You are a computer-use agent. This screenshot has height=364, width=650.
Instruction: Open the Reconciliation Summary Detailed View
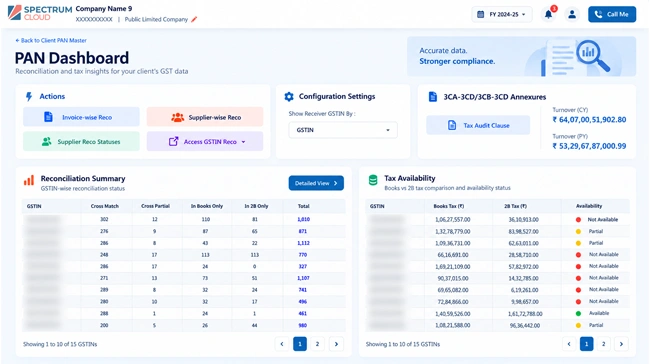[316, 183]
